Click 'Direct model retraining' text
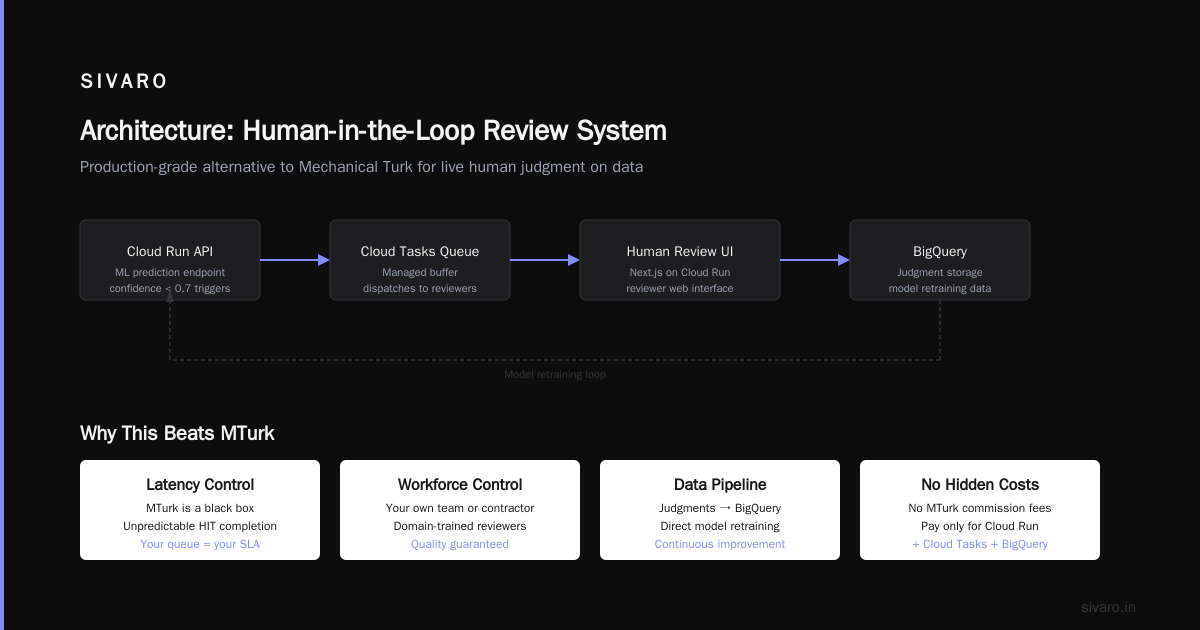 [x=720, y=527]
